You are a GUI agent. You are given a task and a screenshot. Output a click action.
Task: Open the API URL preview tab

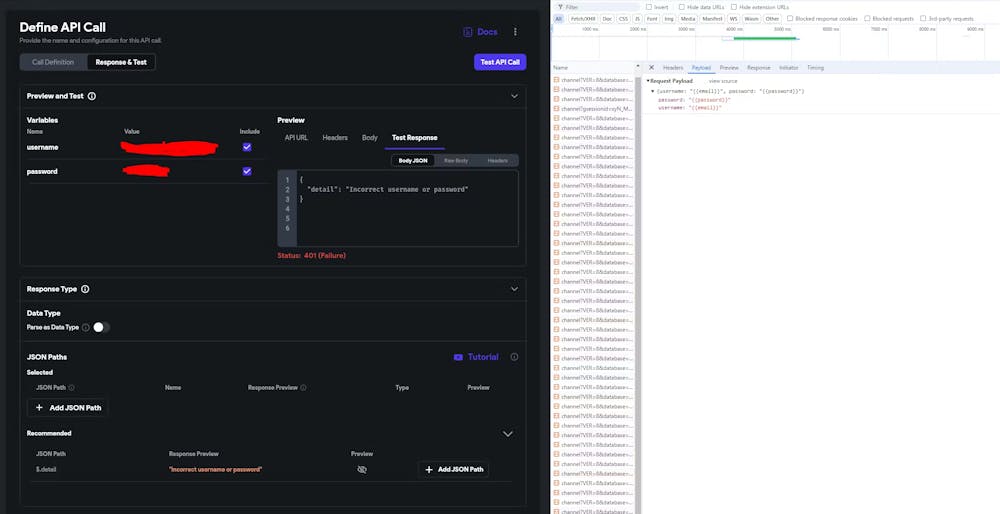[x=296, y=138]
